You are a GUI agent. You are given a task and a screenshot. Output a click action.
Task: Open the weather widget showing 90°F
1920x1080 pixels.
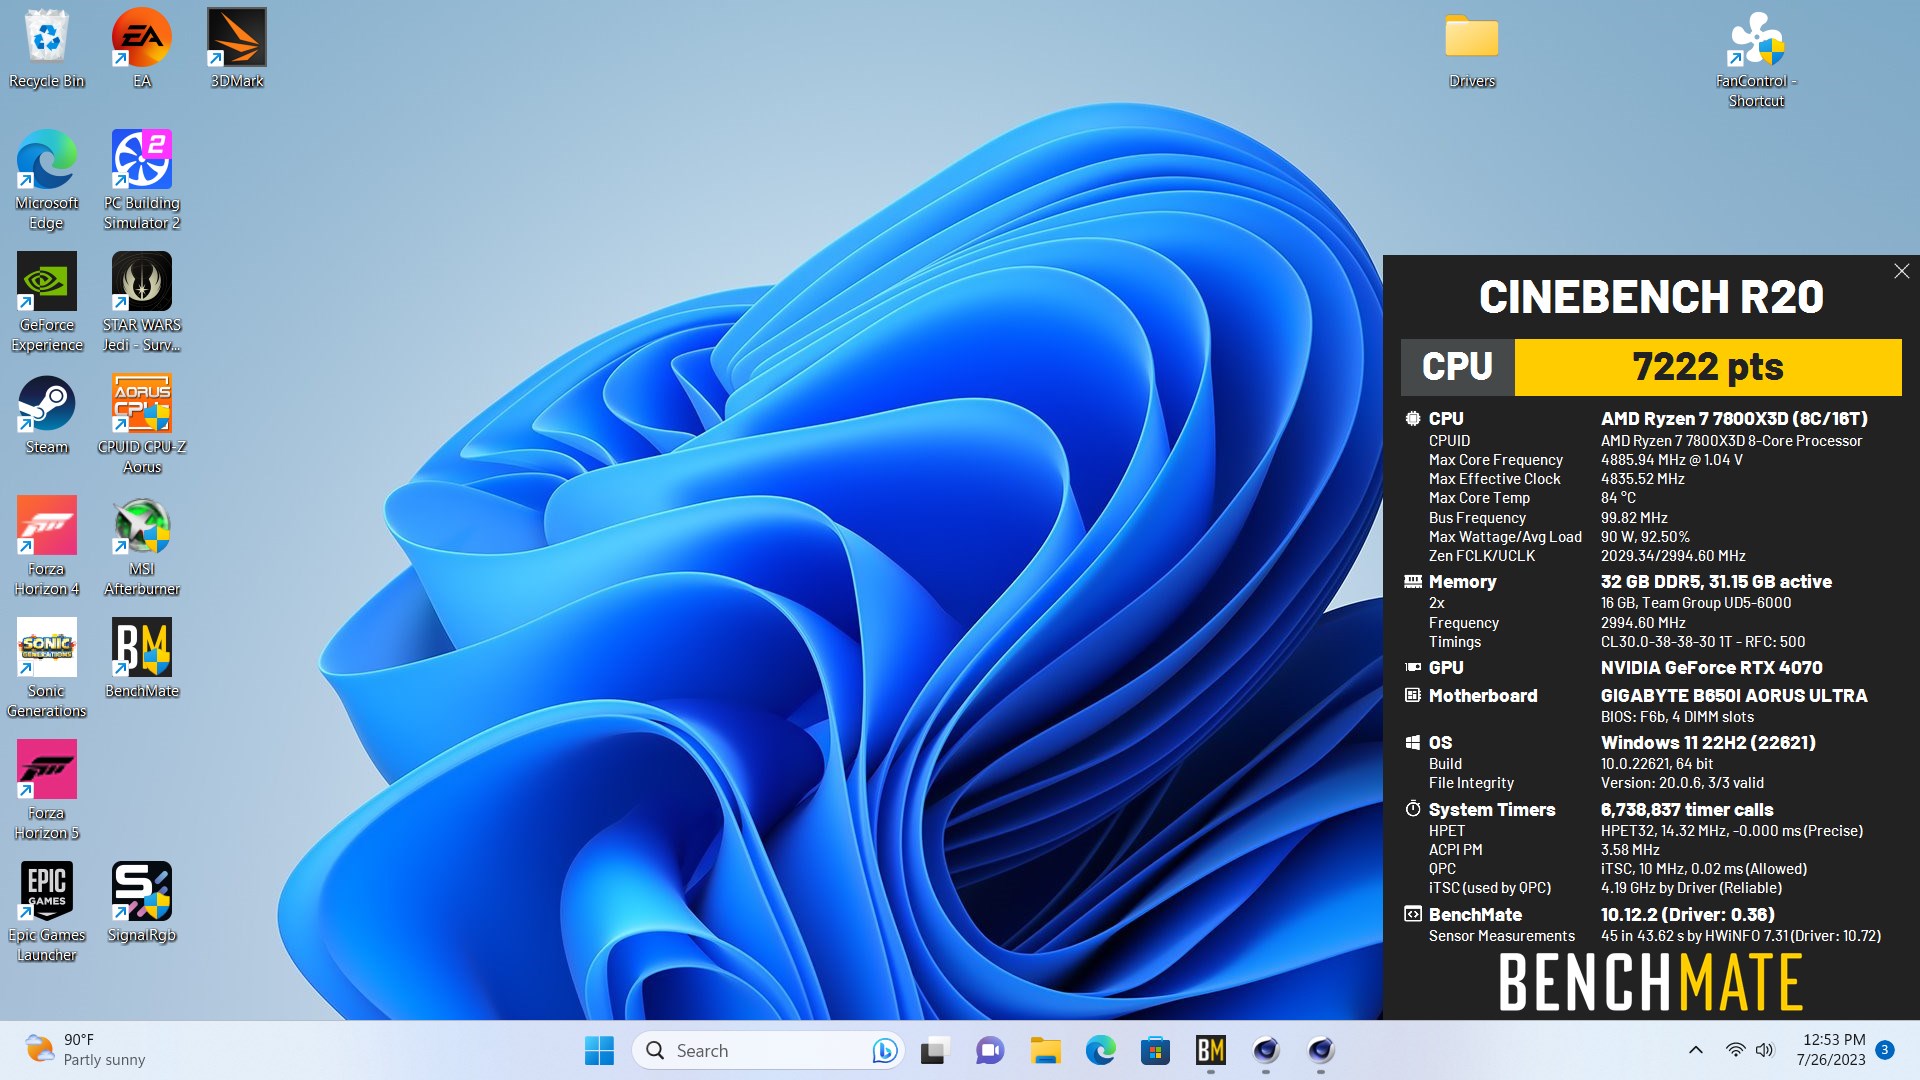pyautogui.click(x=86, y=1050)
